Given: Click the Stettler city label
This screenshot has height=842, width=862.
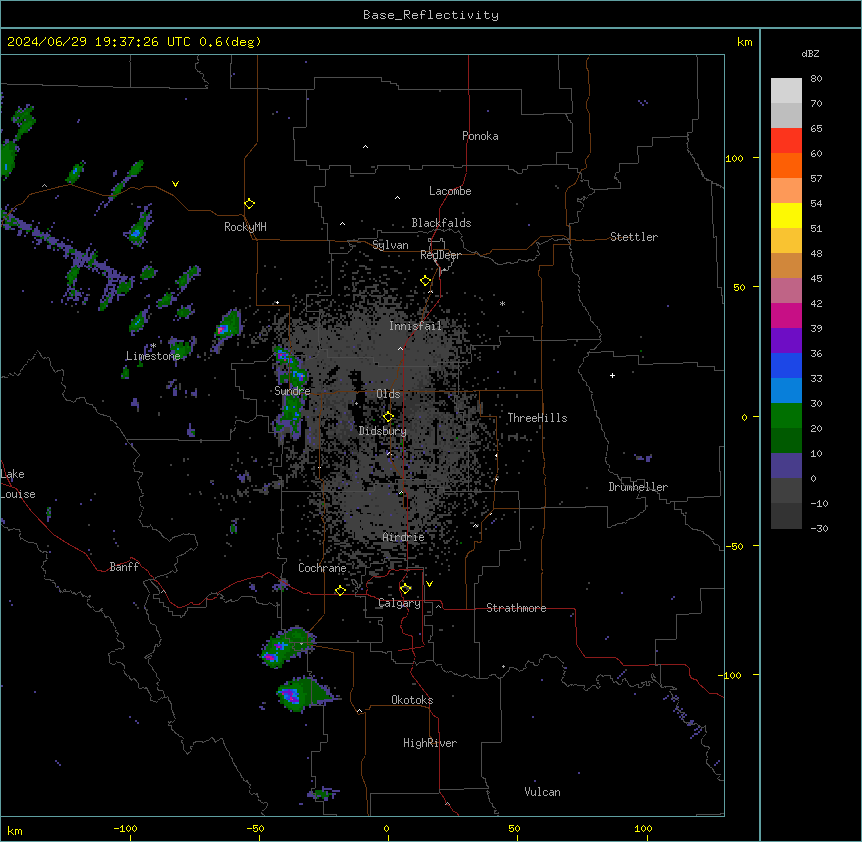Looking at the screenshot, I should click(634, 237).
